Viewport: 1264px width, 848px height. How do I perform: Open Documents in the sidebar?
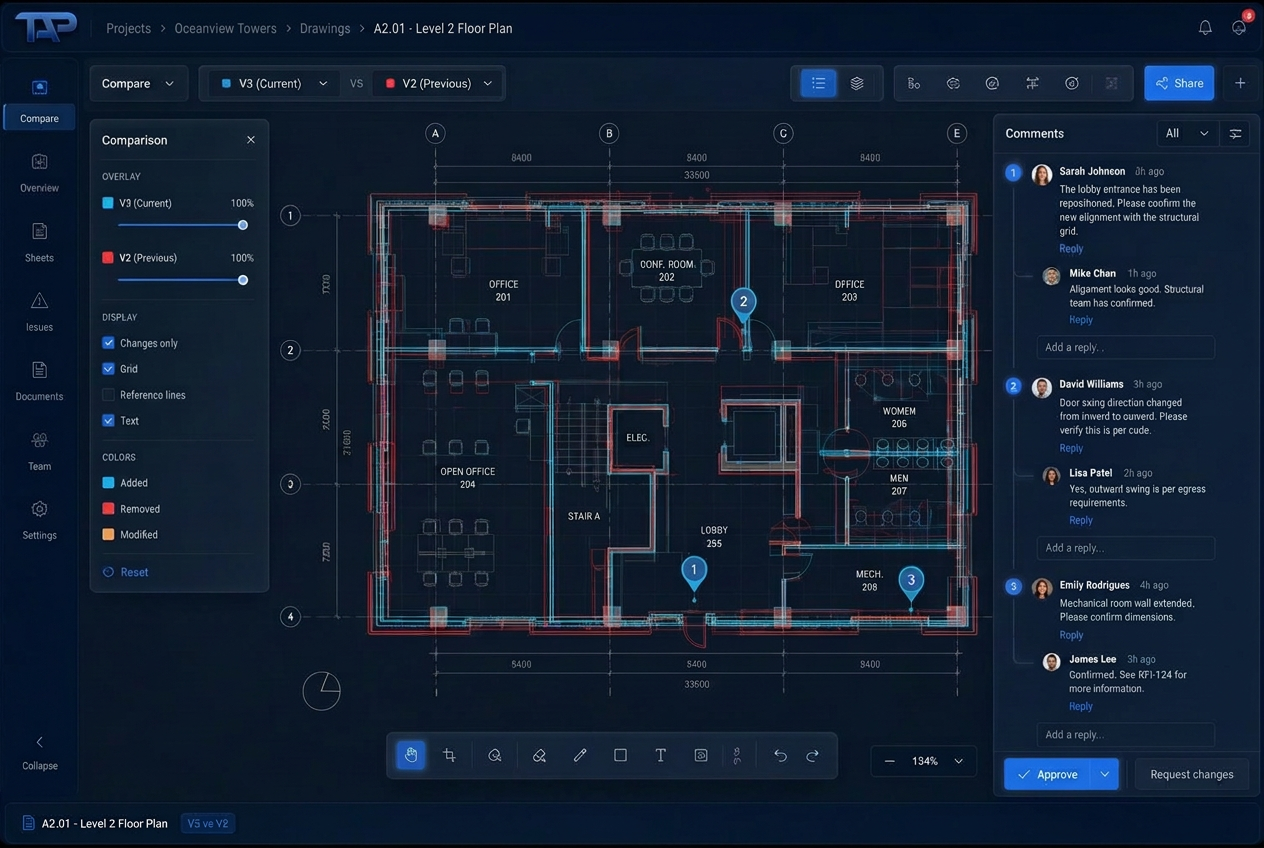click(39, 382)
